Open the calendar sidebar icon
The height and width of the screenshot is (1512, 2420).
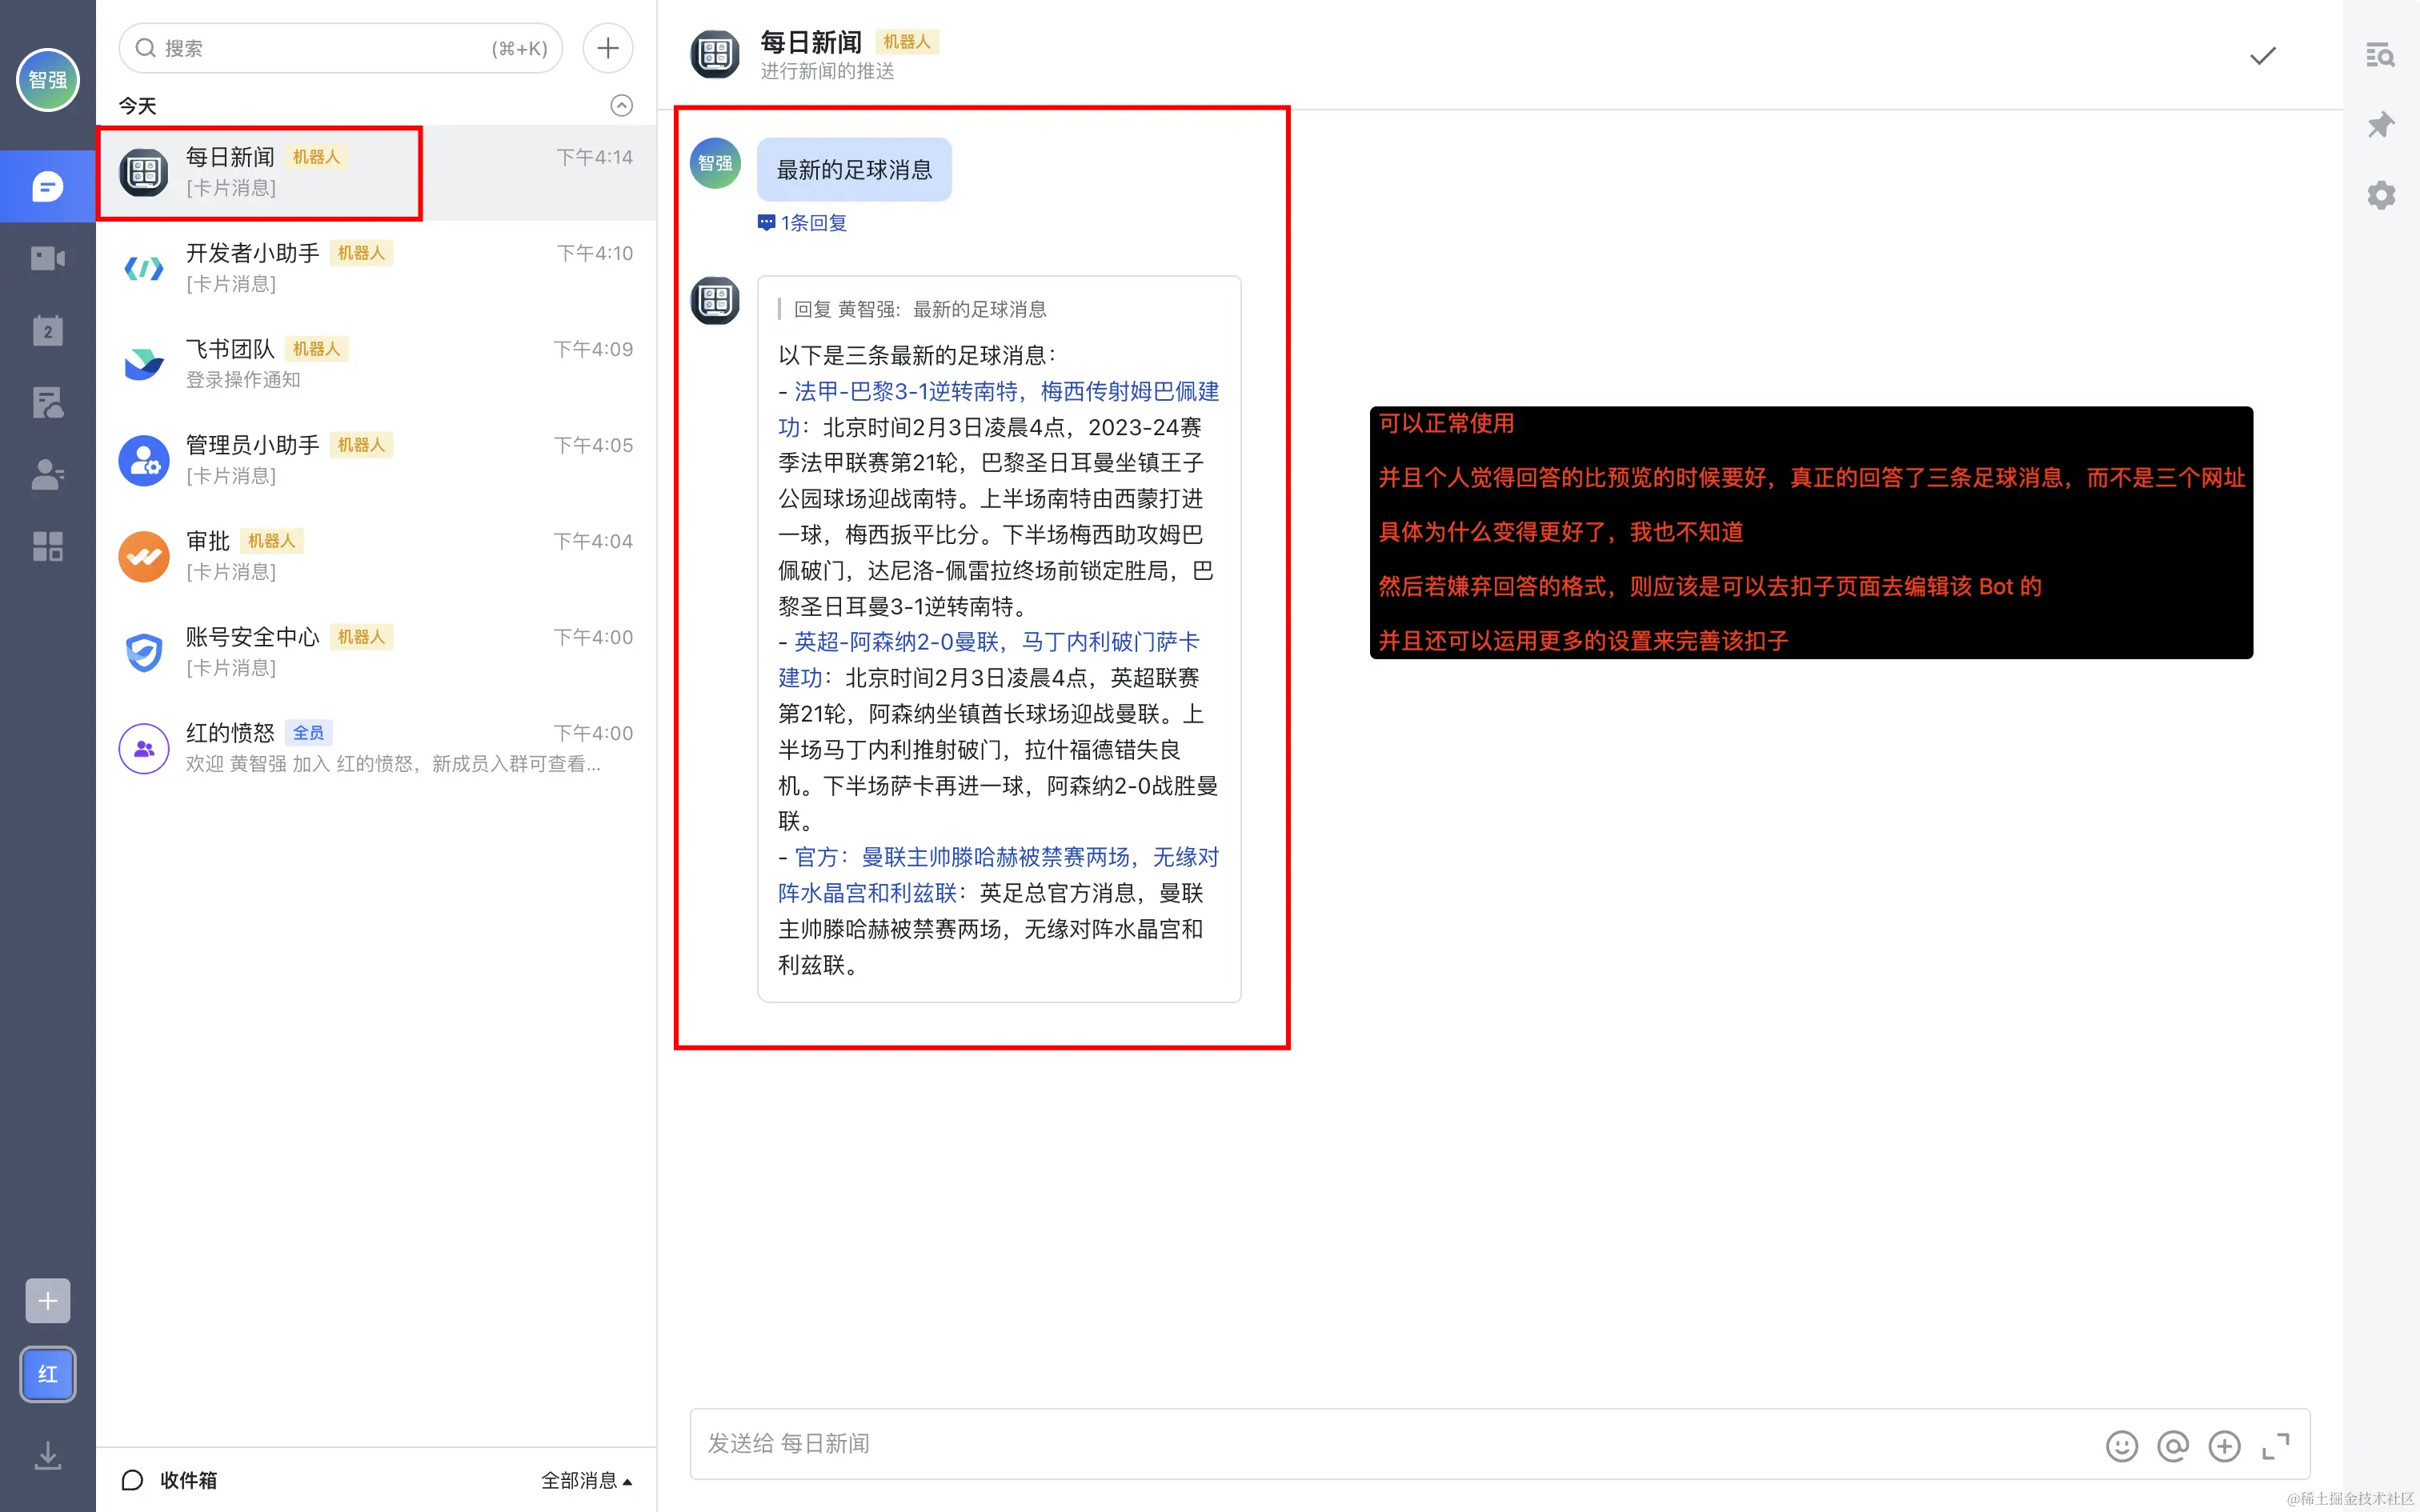coord(47,331)
